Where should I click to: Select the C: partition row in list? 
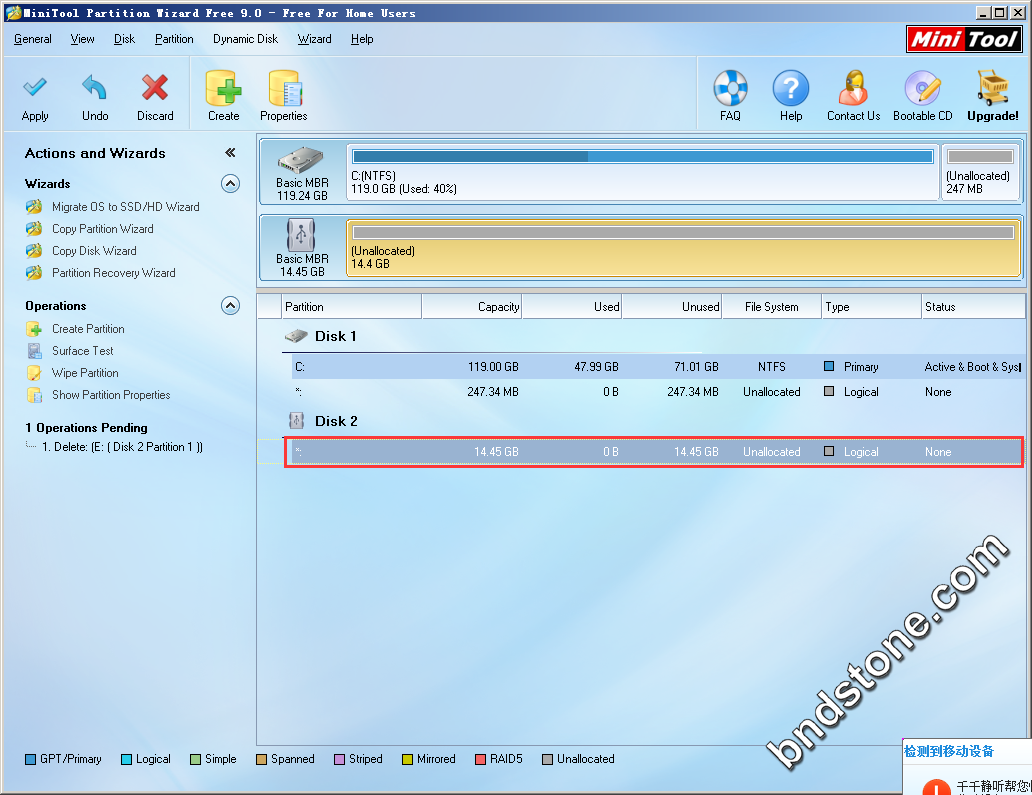tap(656, 367)
